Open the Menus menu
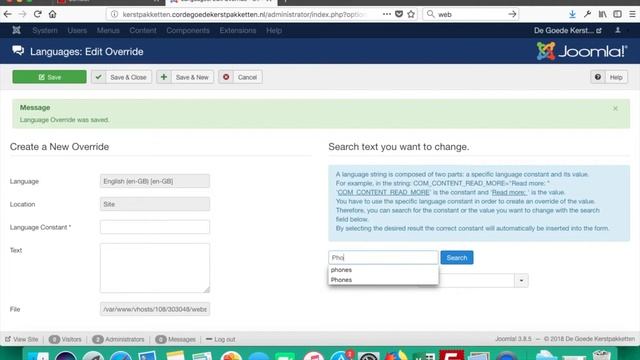 point(108,31)
